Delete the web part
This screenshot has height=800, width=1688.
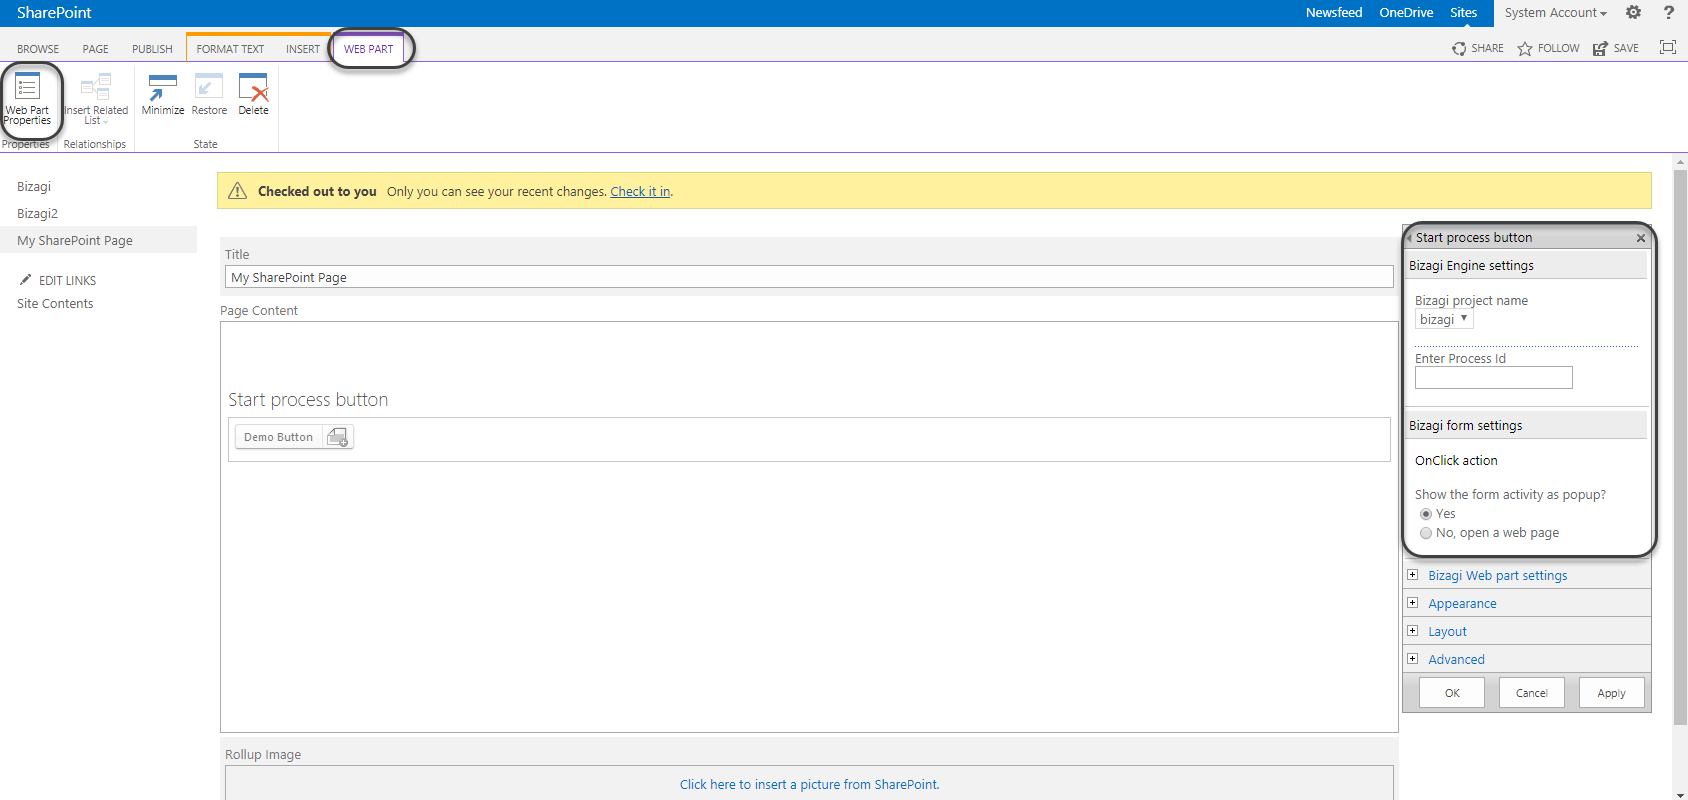[x=253, y=95]
